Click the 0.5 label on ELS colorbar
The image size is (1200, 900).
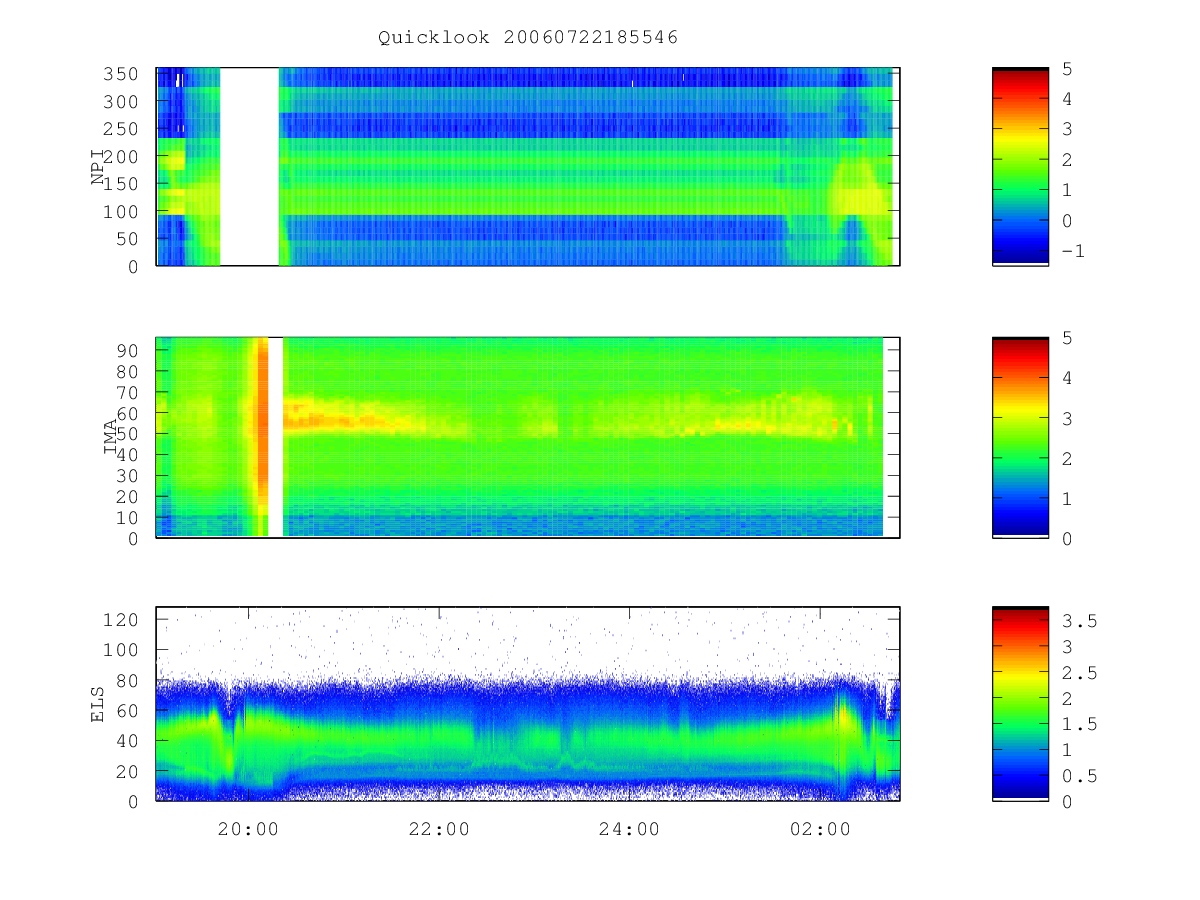tap(1080, 776)
